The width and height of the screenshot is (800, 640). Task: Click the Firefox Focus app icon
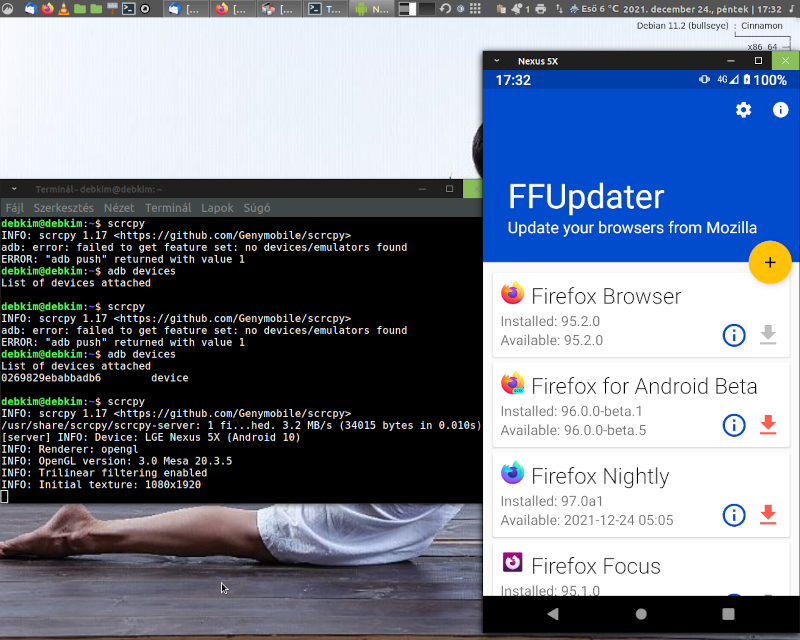tap(512, 562)
